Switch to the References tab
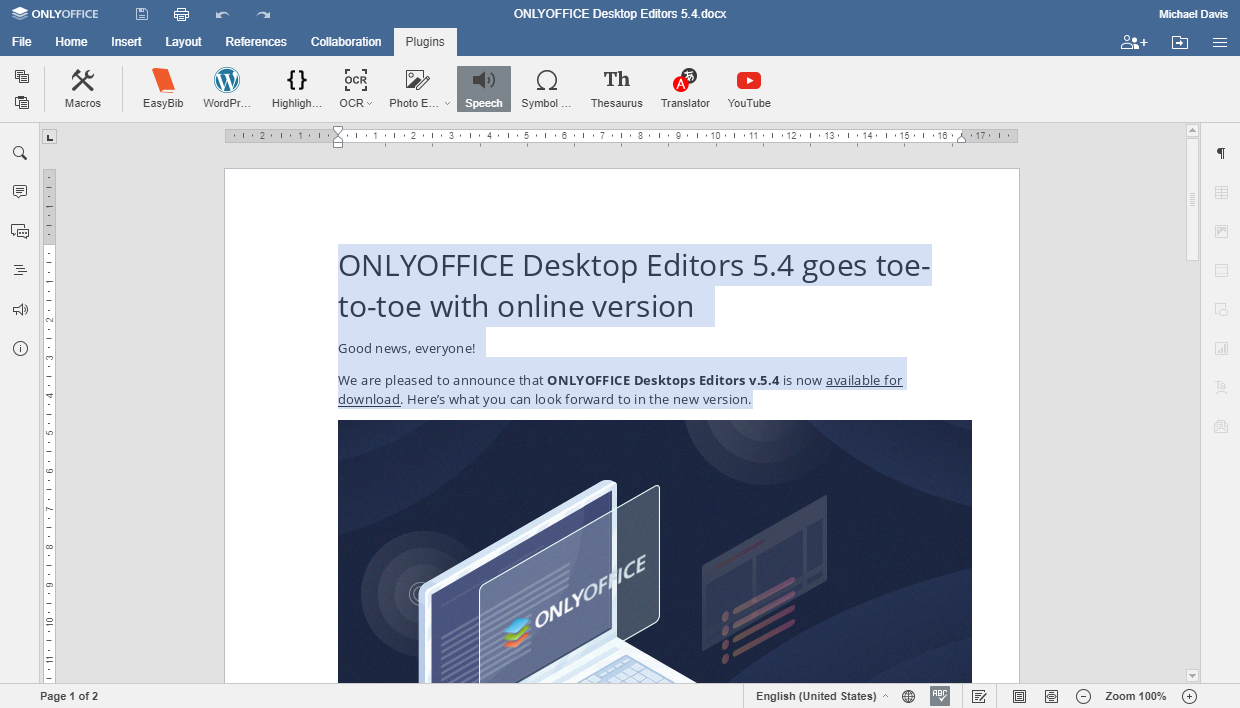 (x=256, y=42)
